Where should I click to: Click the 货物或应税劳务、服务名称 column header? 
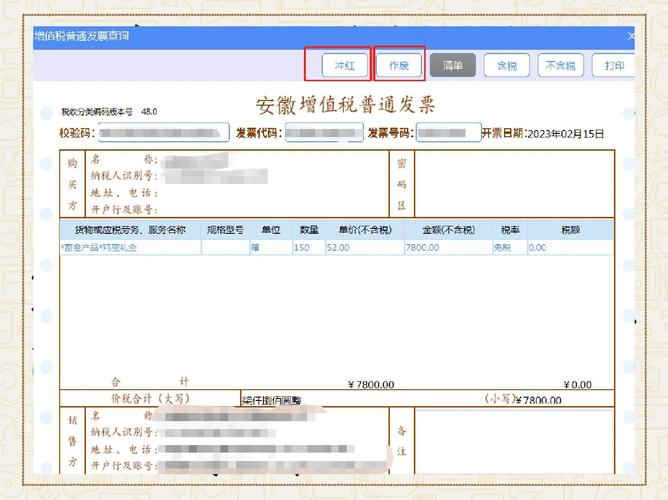pos(130,230)
